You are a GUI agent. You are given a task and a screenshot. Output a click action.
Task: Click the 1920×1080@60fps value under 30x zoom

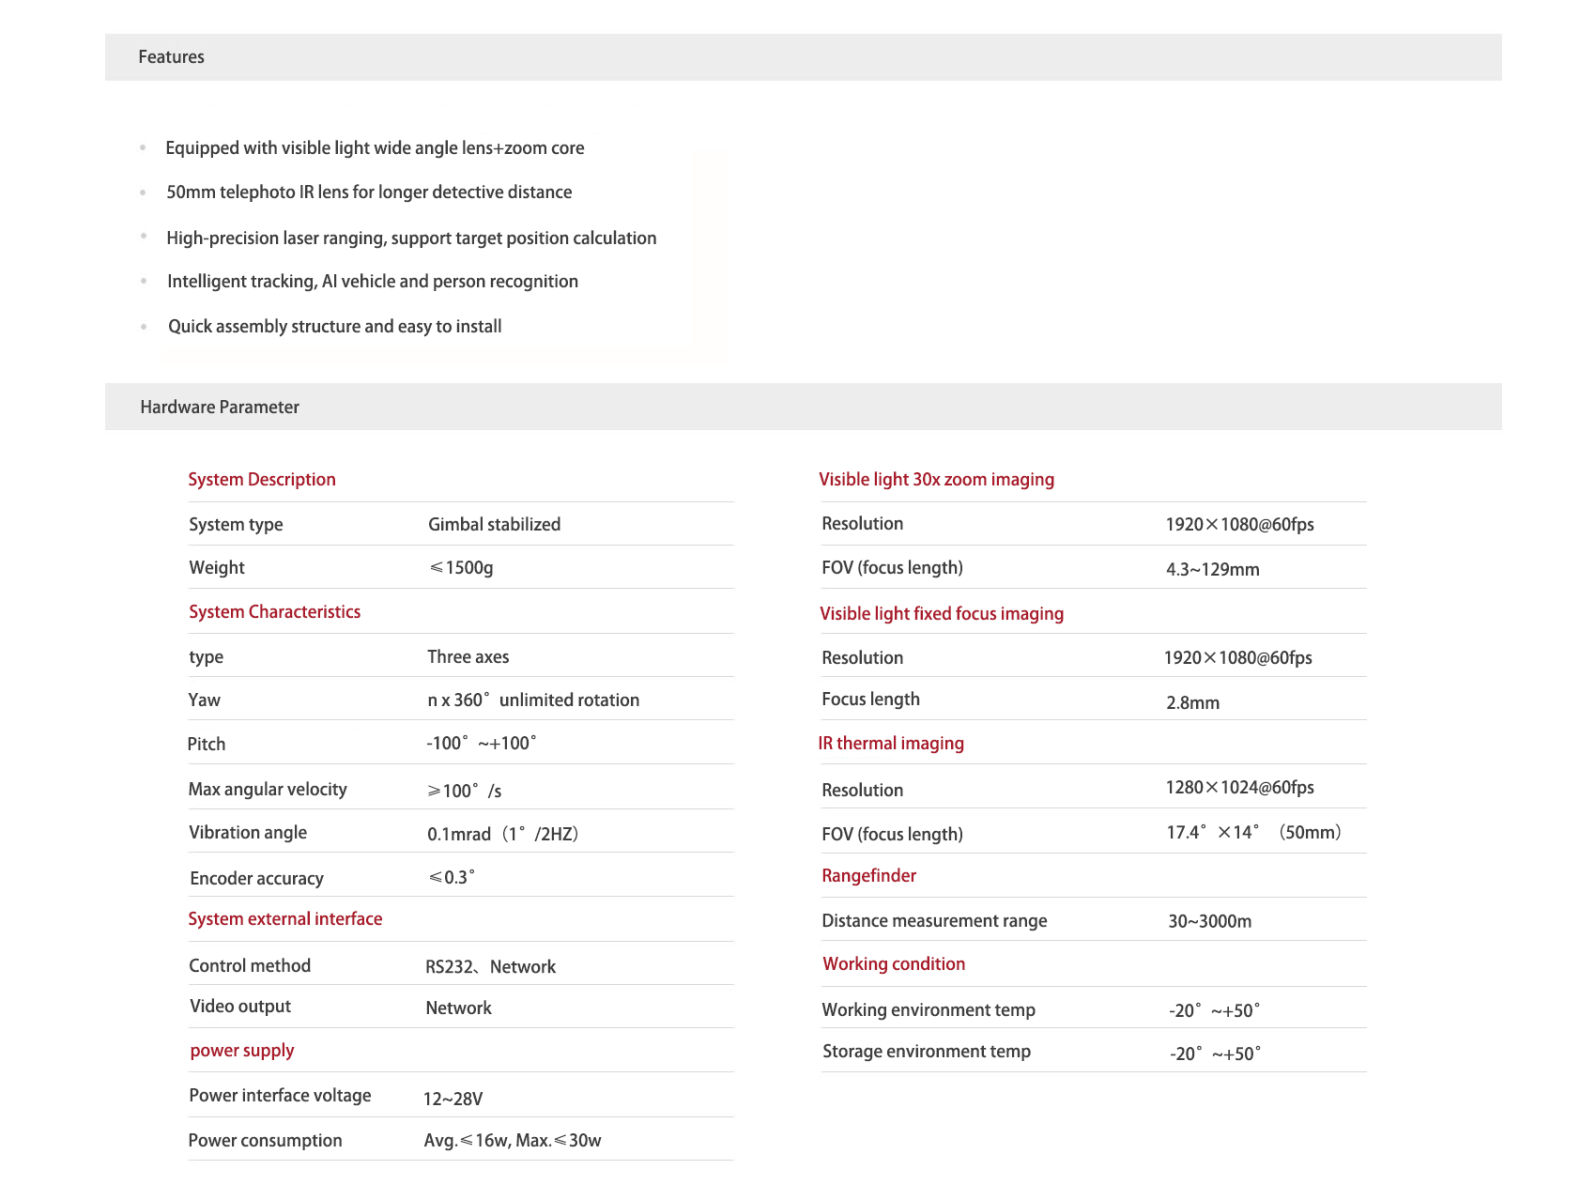1240,524
